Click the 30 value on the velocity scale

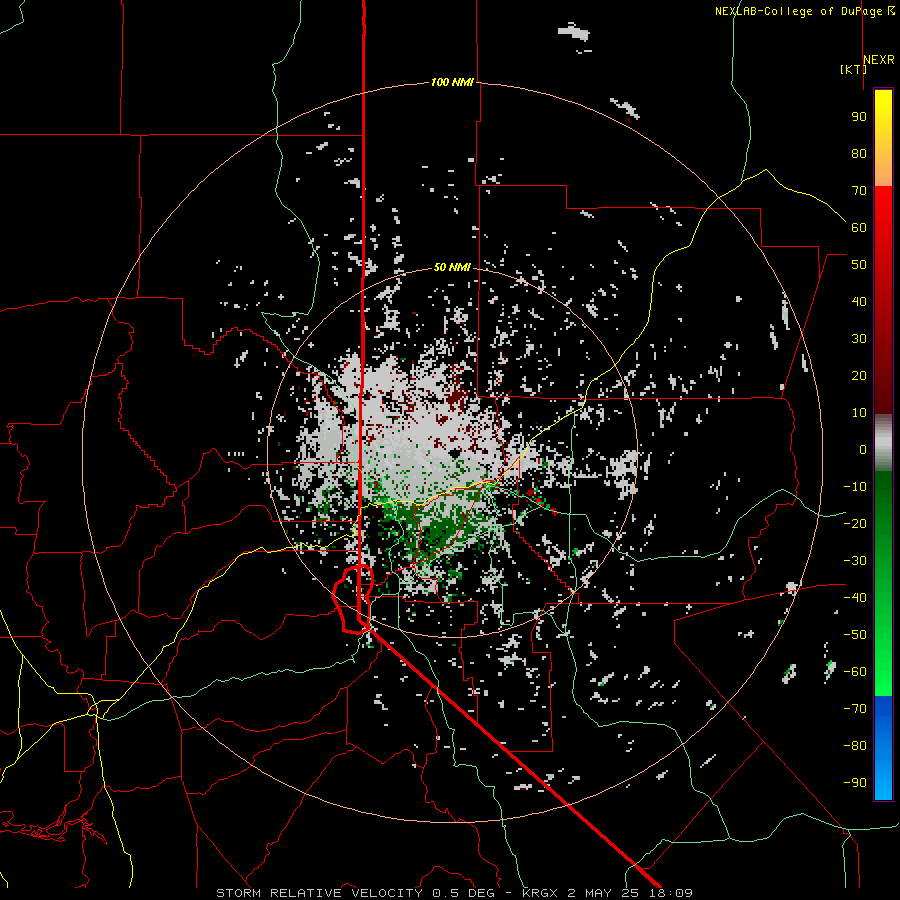[x=859, y=339]
